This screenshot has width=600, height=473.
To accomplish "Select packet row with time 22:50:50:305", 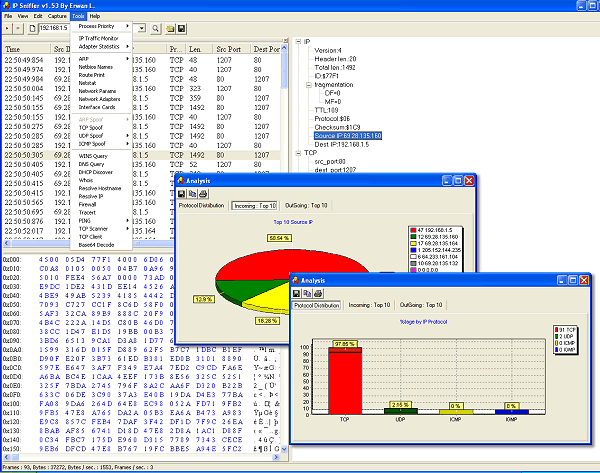I will pos(142,155).
